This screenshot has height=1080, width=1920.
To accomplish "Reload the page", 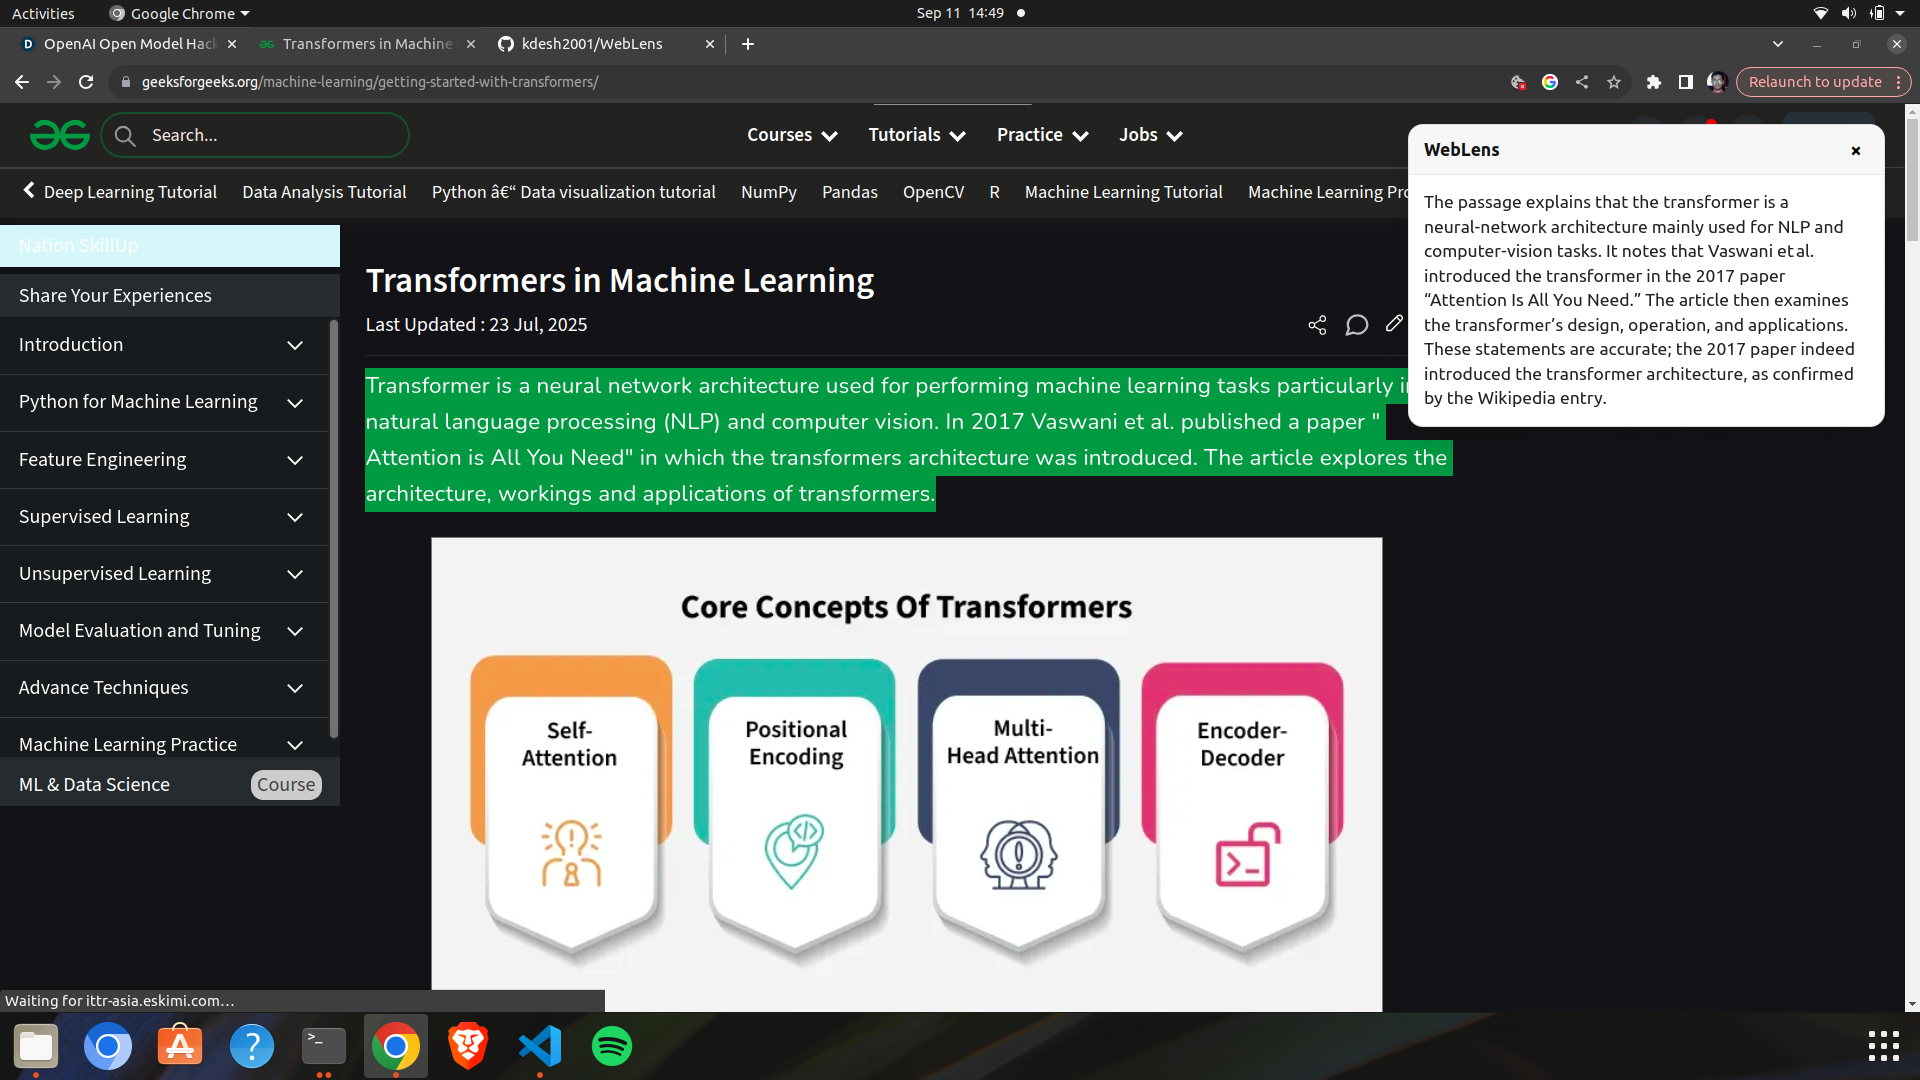I will (x=86, y=82).
